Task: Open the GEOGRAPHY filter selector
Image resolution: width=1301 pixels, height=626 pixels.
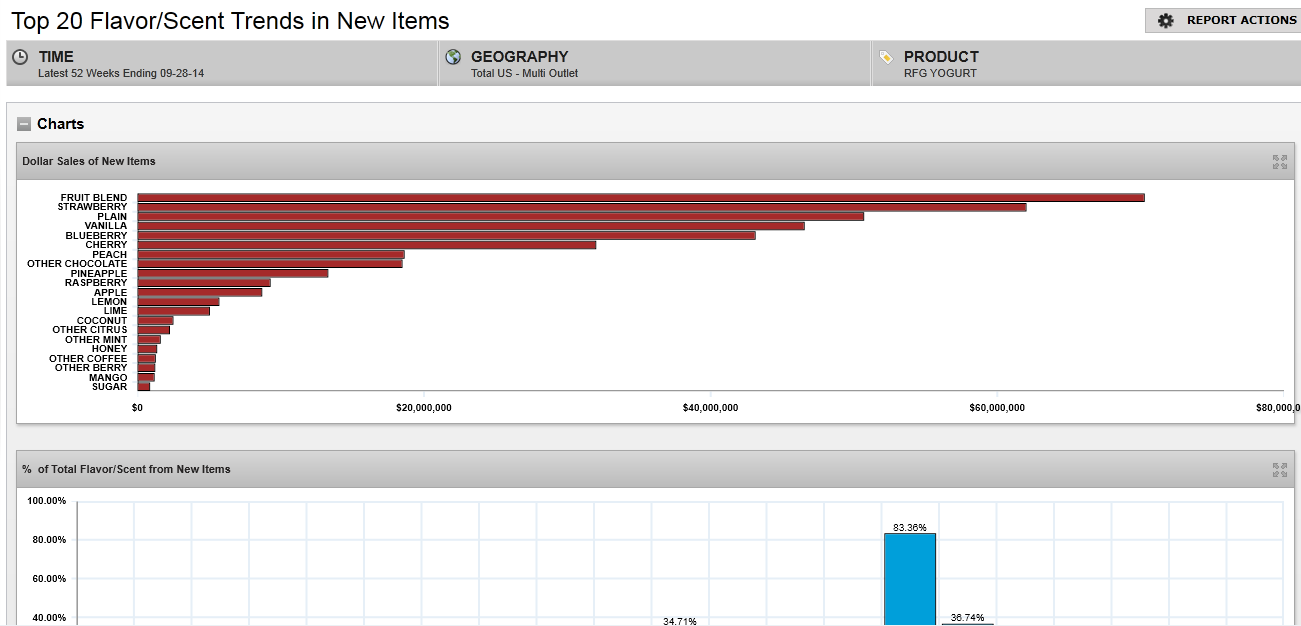Action: pos(654,64)
